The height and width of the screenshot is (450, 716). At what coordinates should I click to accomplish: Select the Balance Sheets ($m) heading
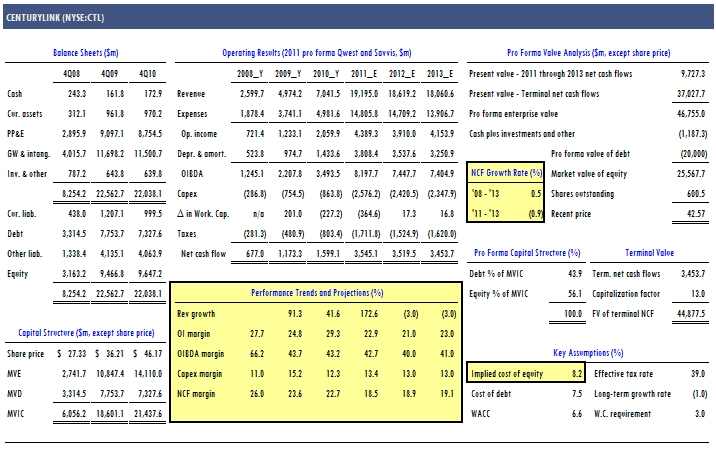pos(85,52)
